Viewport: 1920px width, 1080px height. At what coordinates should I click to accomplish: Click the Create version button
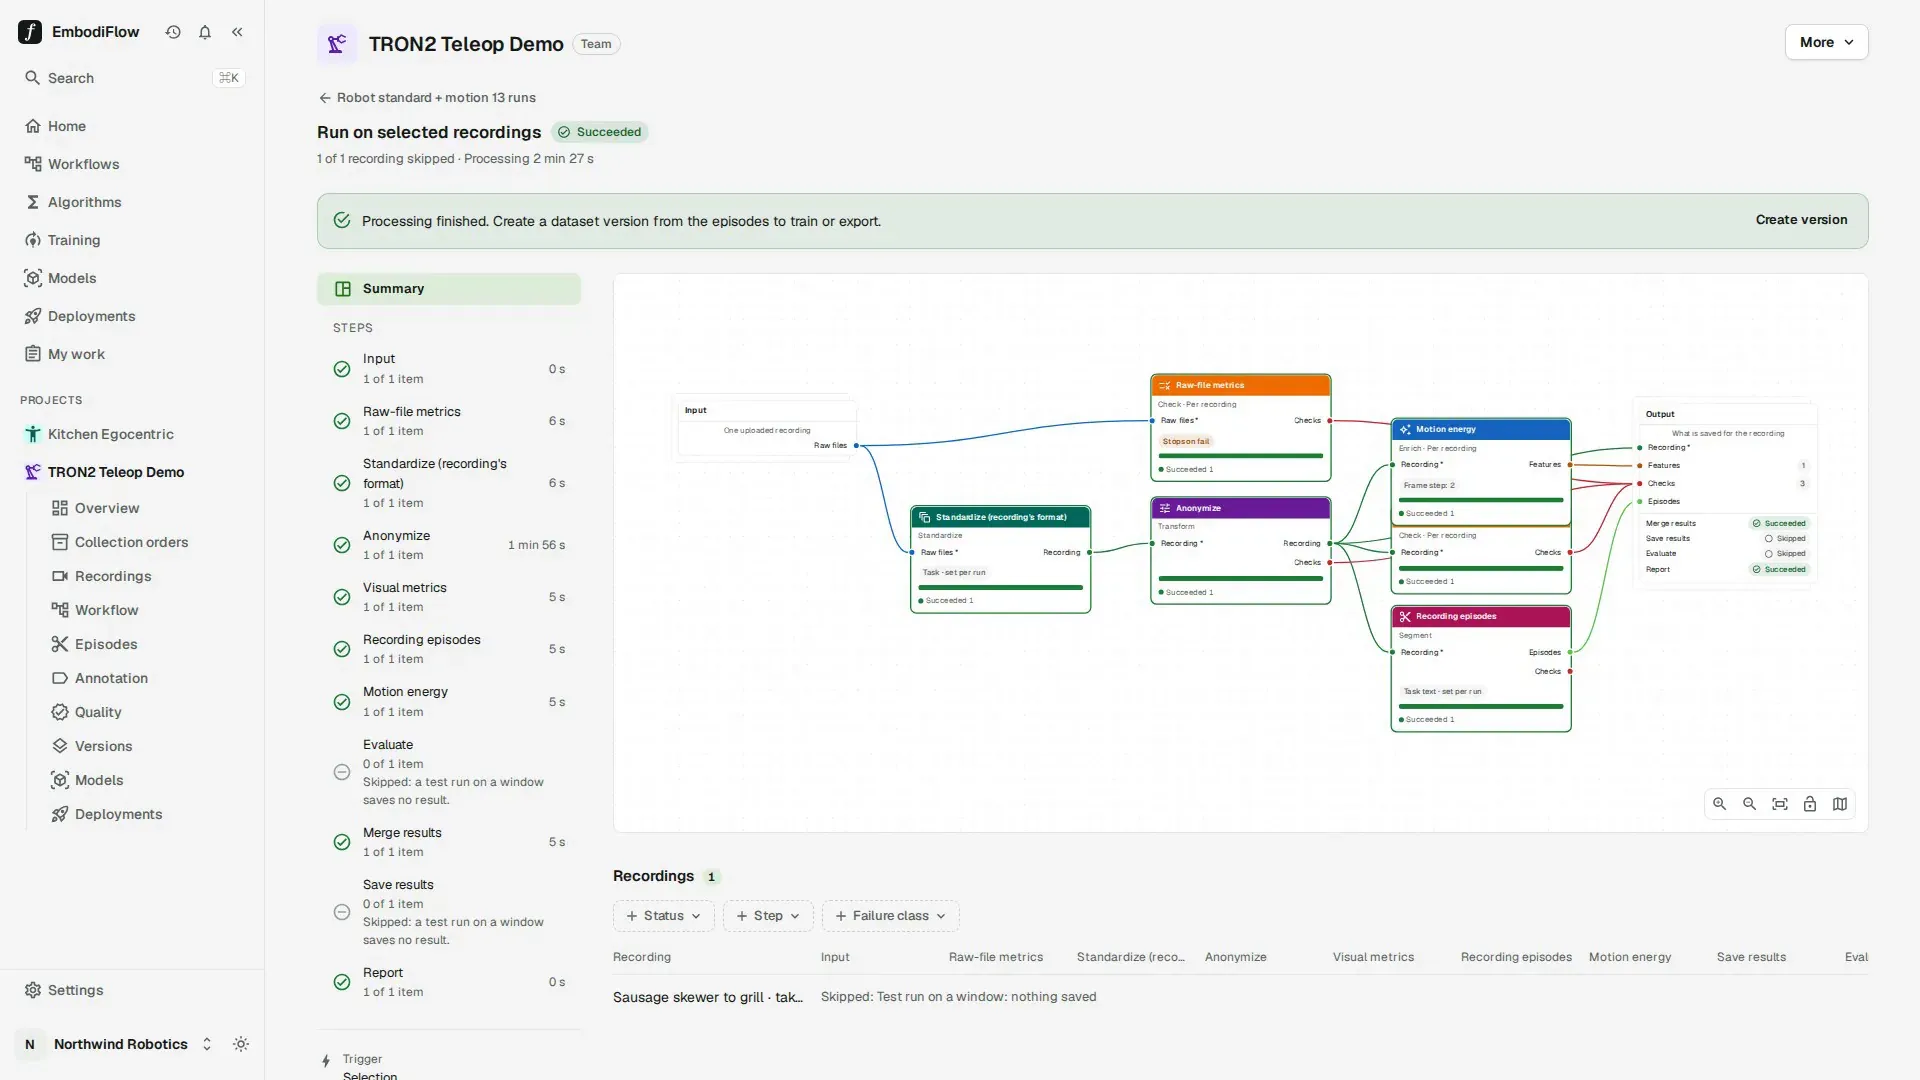click(1801, 220)
